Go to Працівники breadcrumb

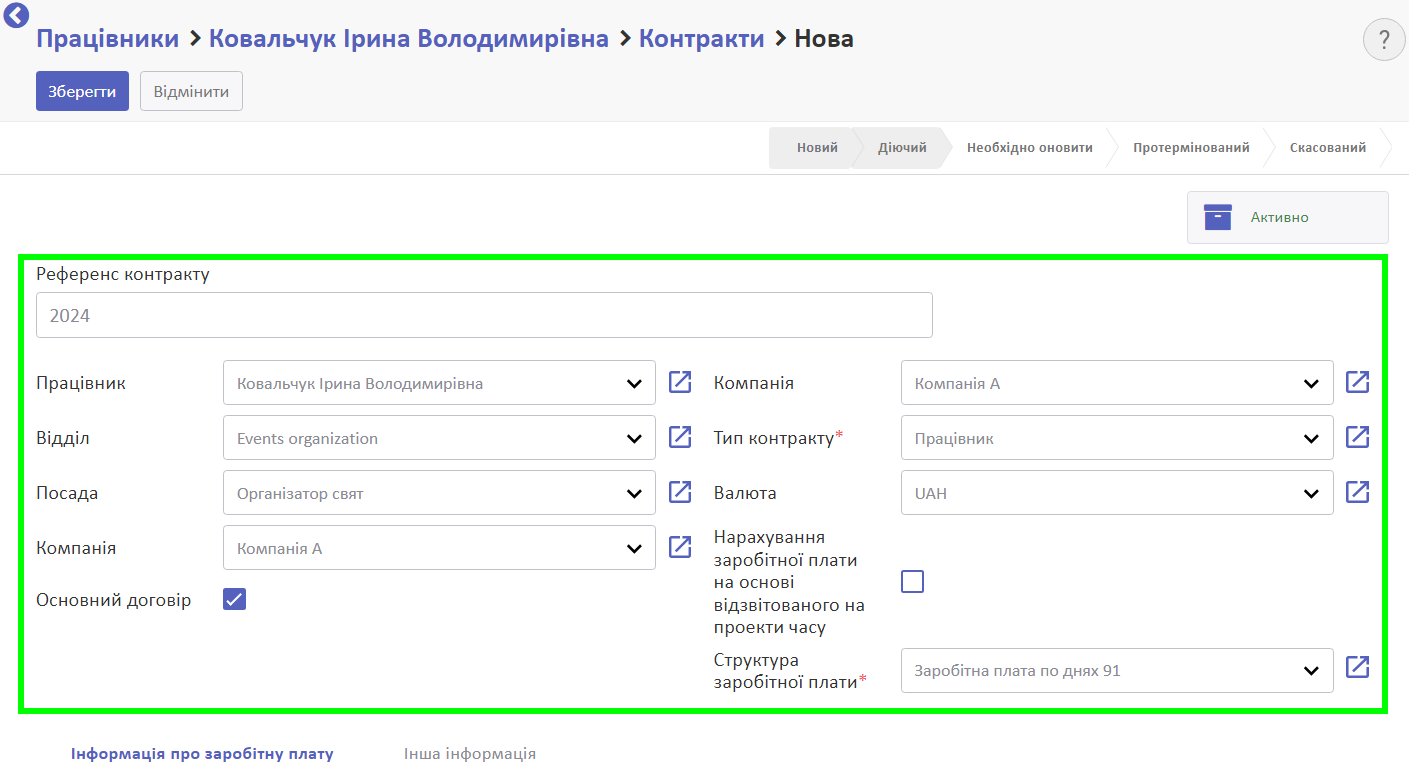[108, 39]
